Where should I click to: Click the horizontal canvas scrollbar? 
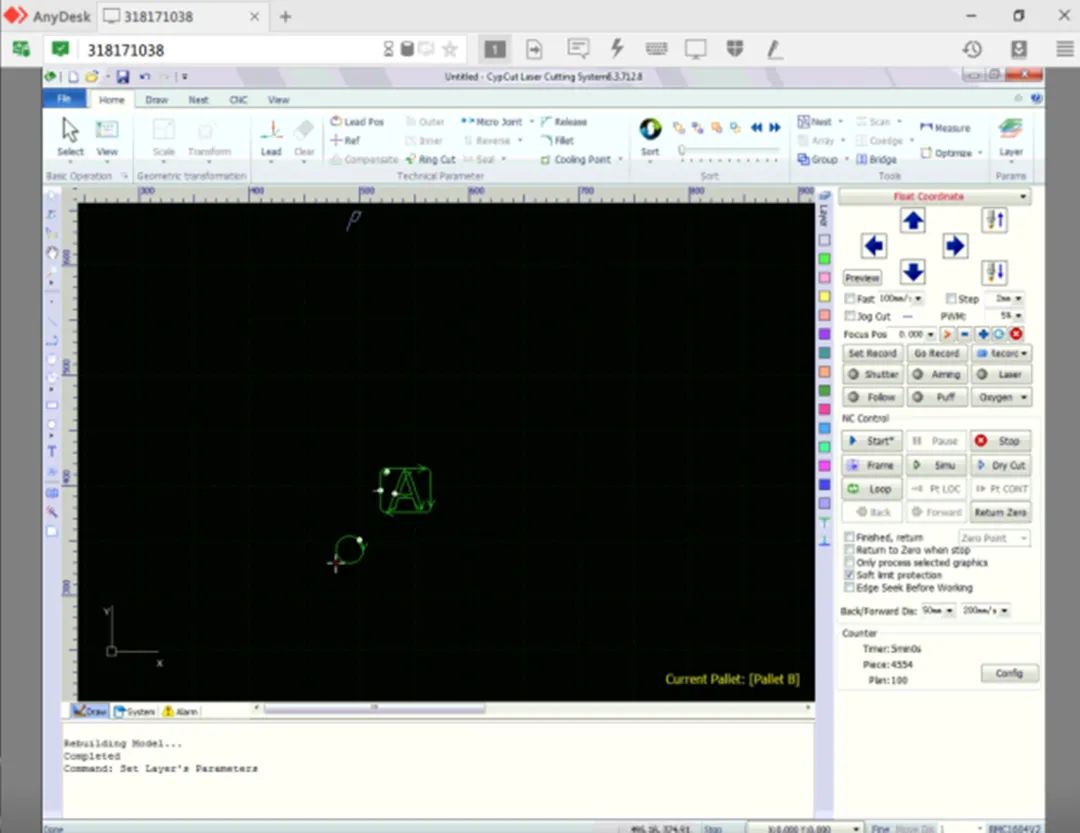(374, 708)
